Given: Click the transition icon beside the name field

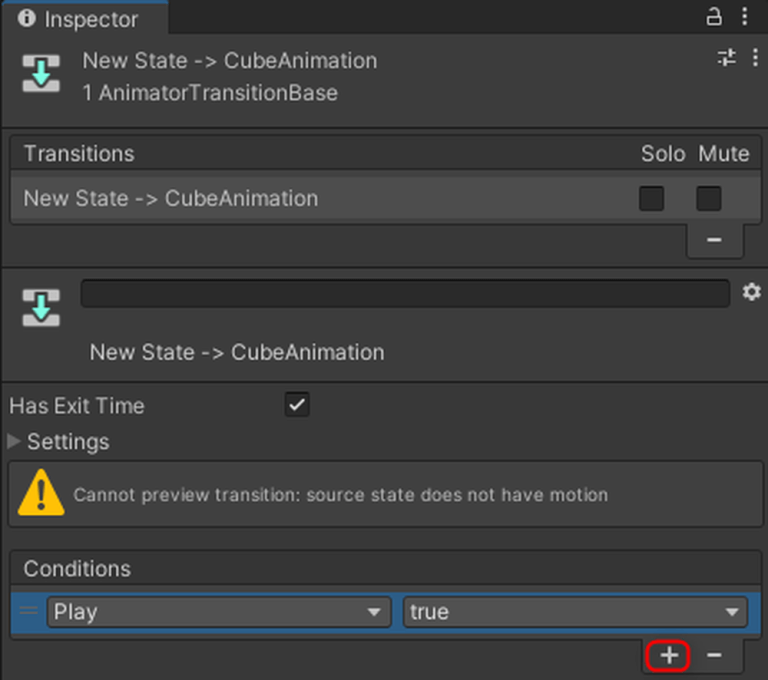Looking at the screenshot, I should (x=41, y=310).
